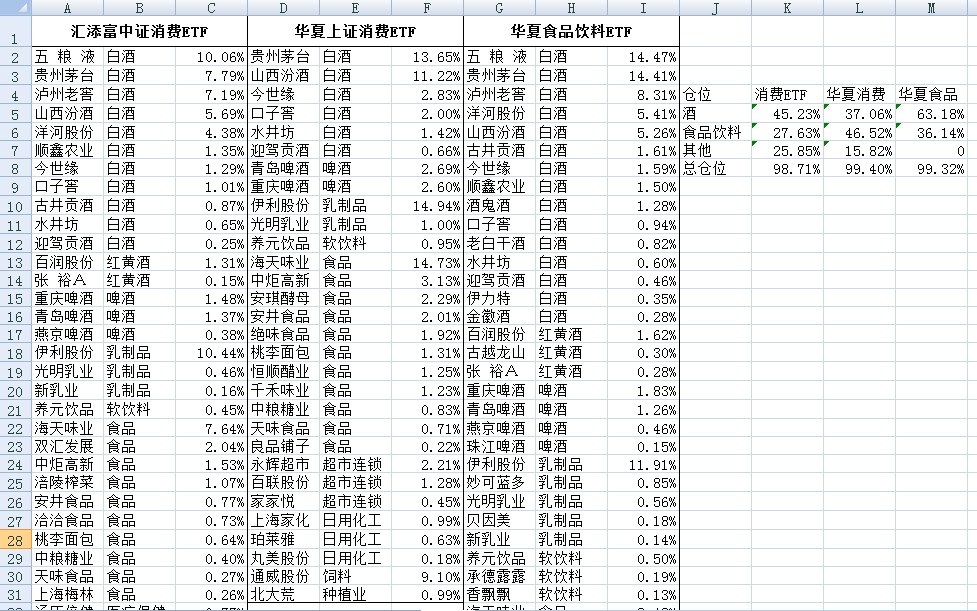Select column A header

[x=67, y=7]
